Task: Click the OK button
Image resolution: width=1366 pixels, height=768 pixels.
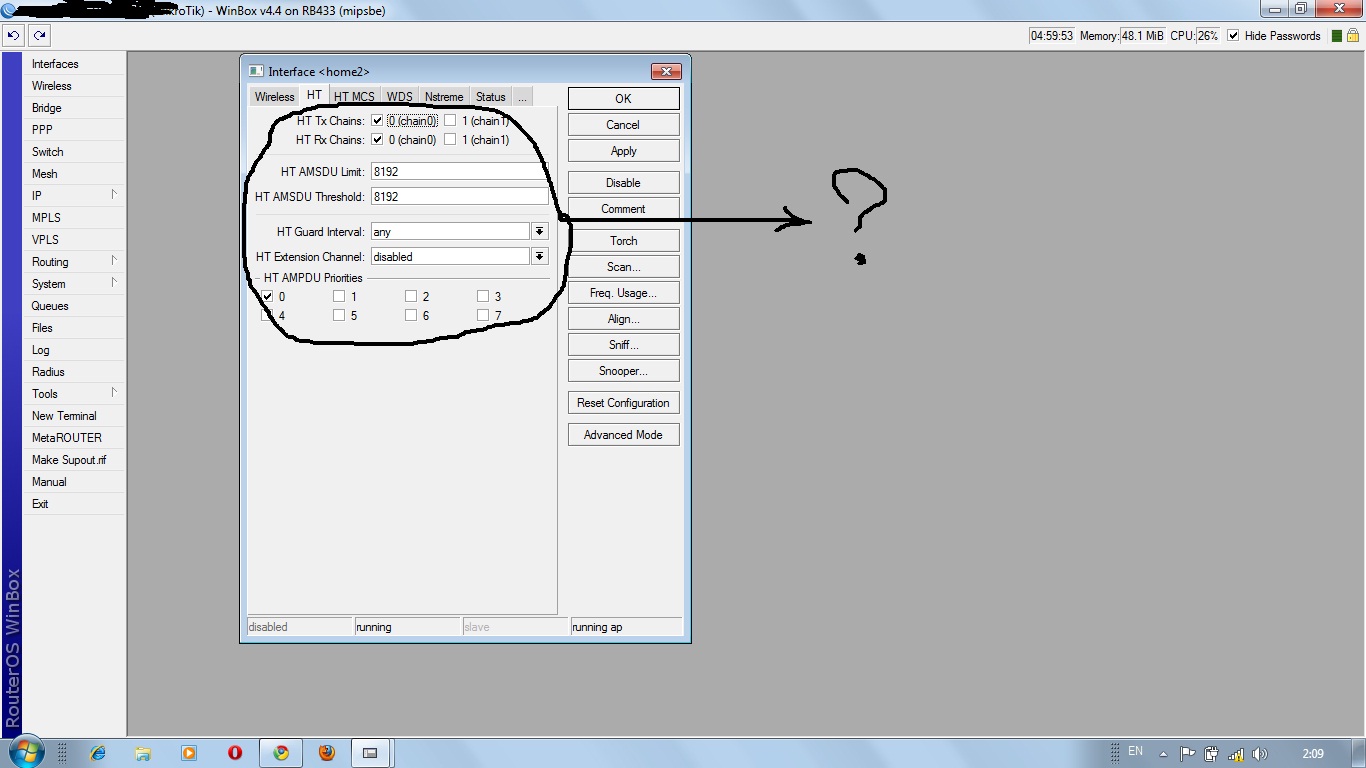Action: 624,98
